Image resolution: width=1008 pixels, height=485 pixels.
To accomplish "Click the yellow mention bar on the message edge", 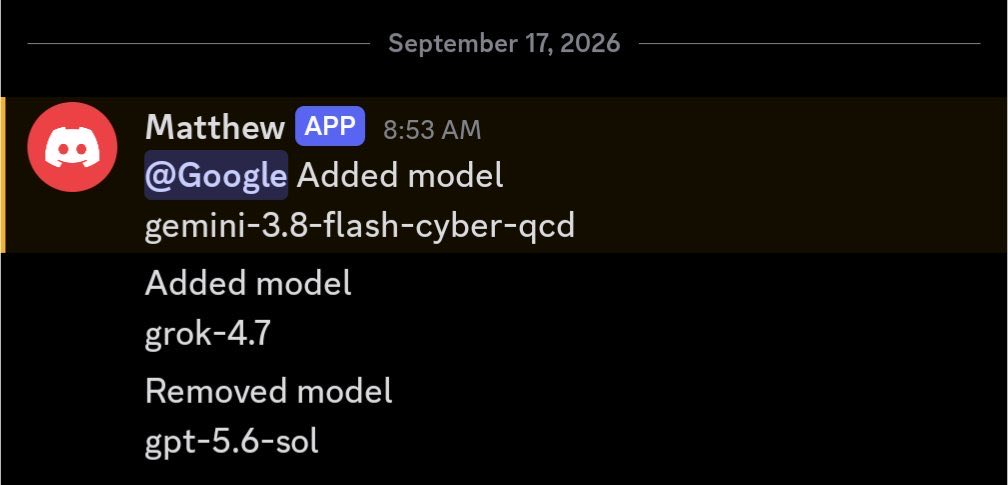I will tap(3, 175).
